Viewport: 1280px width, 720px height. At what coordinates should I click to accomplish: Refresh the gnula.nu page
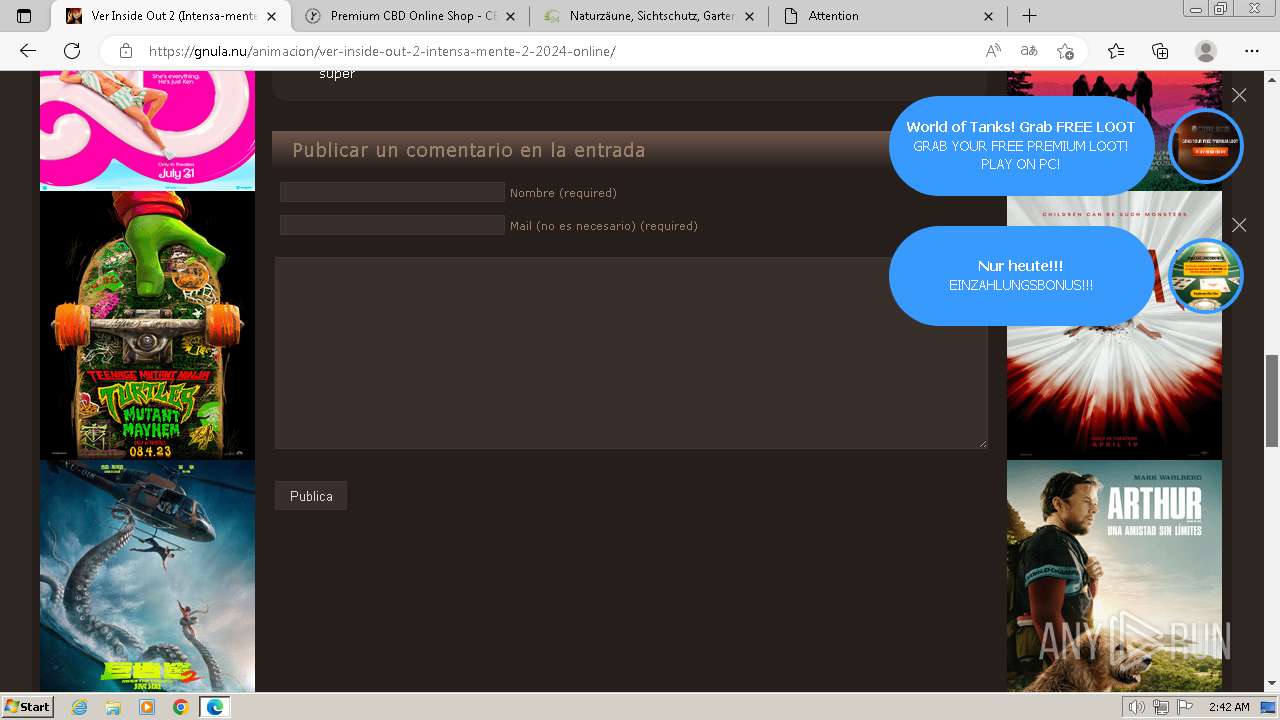click(72, 51)
